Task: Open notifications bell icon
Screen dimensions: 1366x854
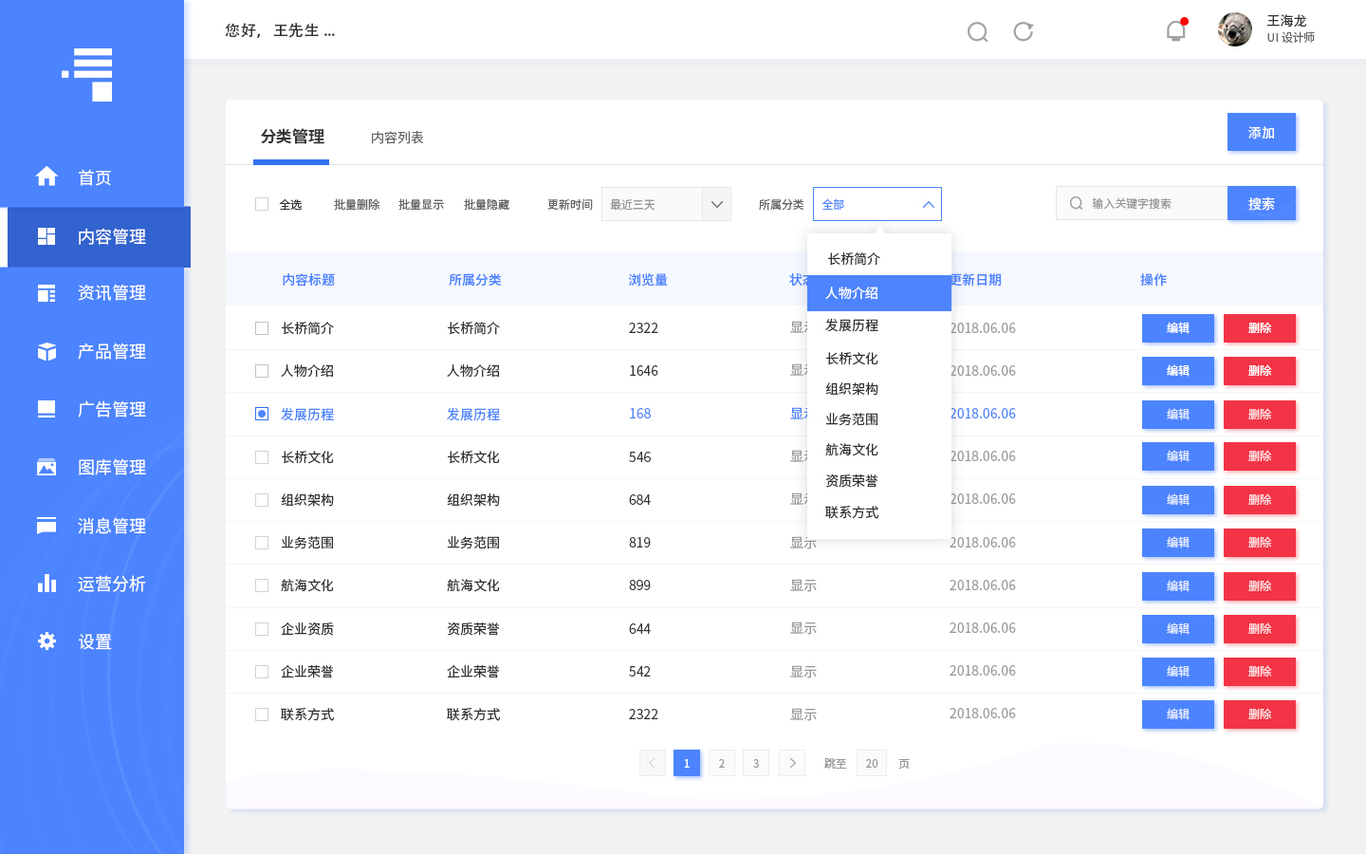Action: pyautogui.click(x=1177, y=30)
